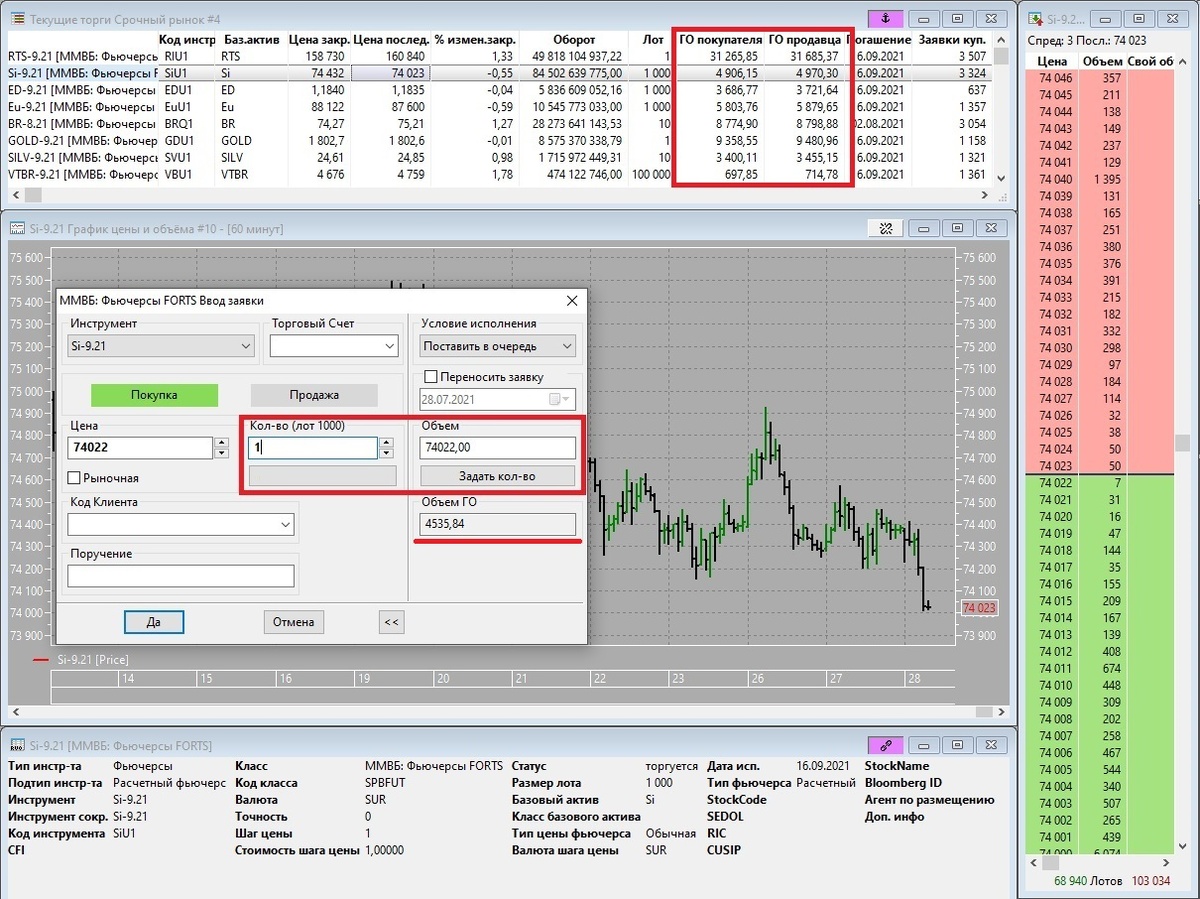The width and height of the screenshot is (1200, 899).
Task: Click the 74 023 best ask row
Action: (x=1100, y=466)
